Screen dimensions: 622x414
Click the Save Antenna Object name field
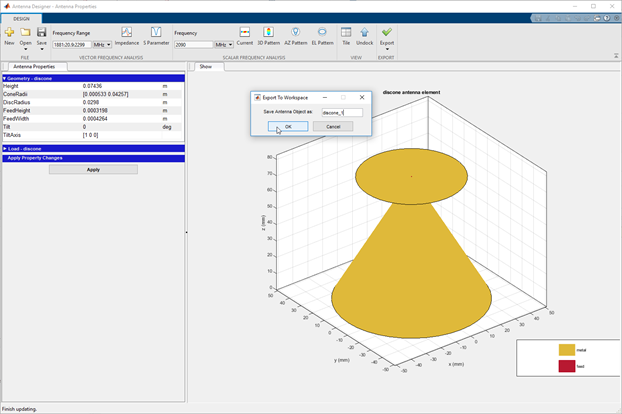tap(341, 112)
